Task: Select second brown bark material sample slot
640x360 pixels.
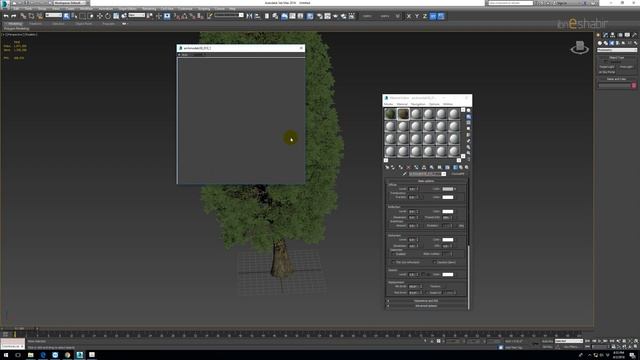Action: pos(403,114)
